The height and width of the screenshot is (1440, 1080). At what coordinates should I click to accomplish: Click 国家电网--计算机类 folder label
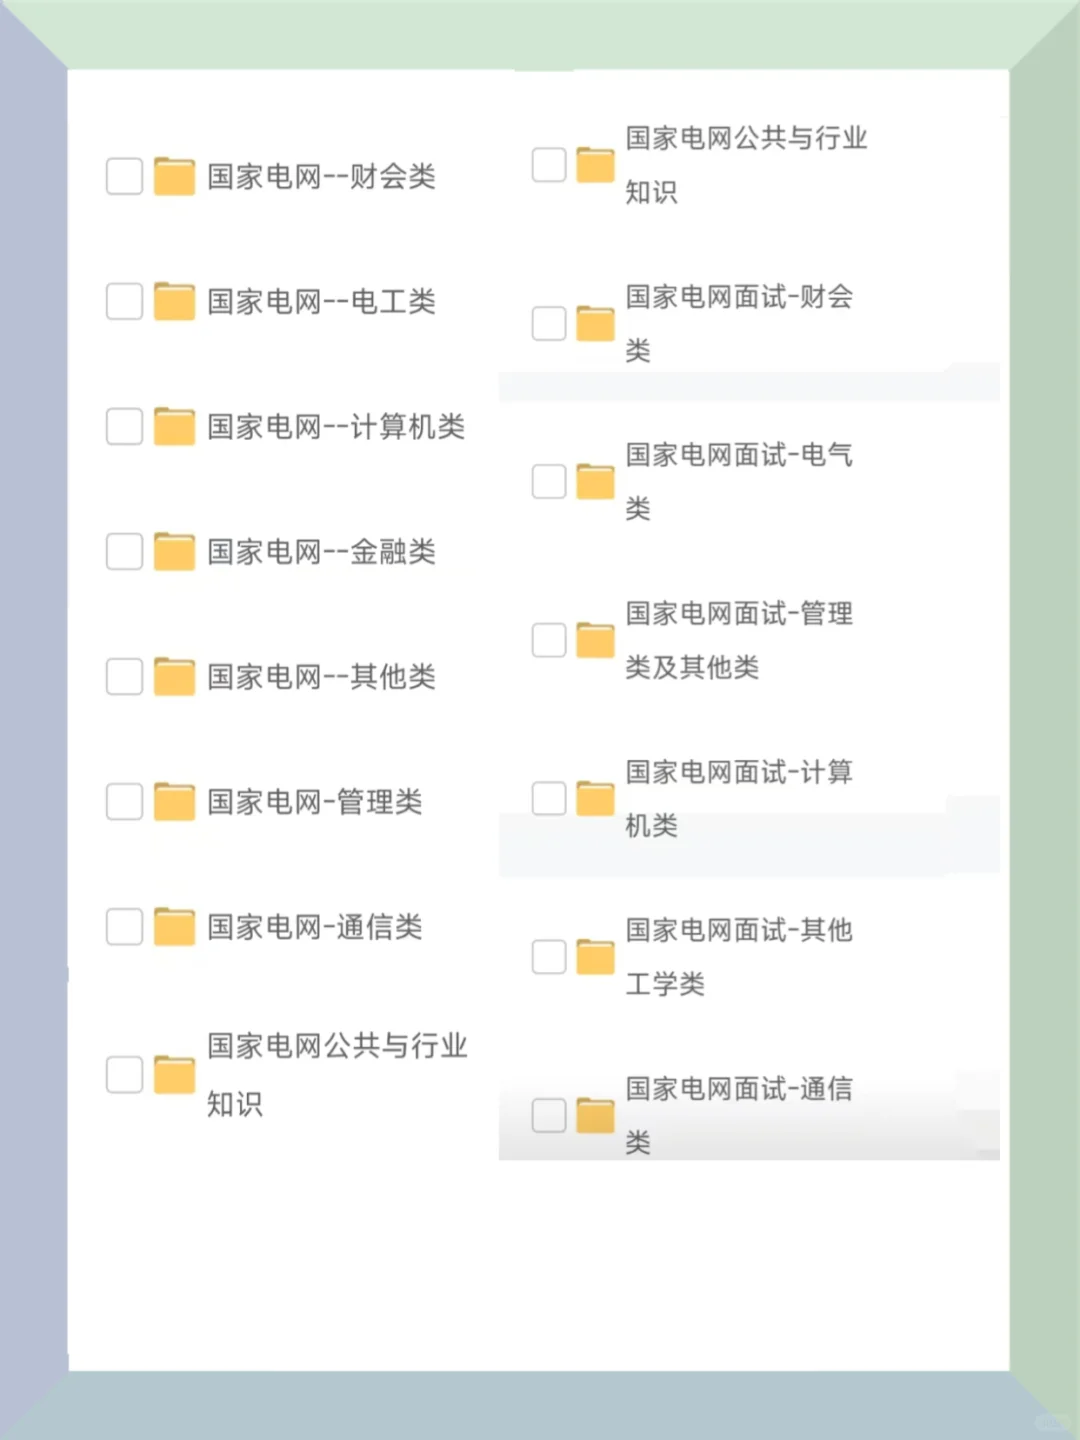336,427
